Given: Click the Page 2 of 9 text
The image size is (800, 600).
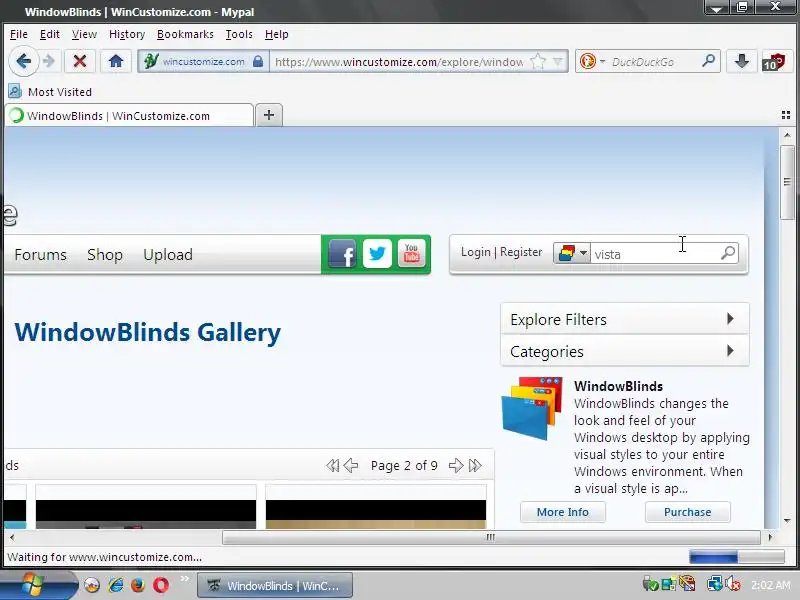Looking at the screenshot, I should 404,465.
